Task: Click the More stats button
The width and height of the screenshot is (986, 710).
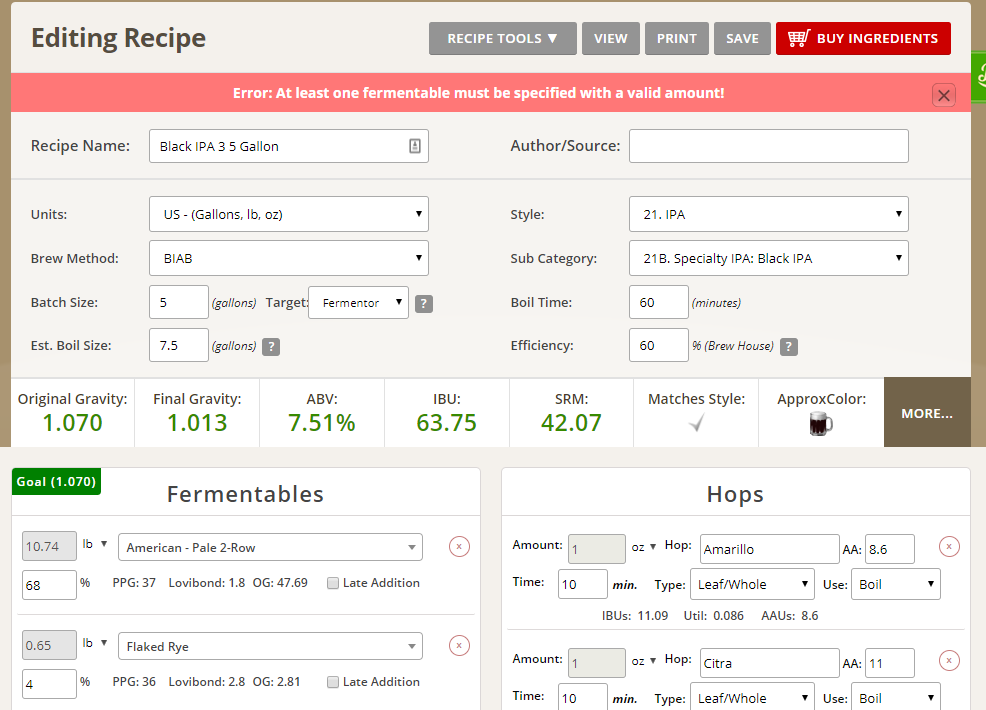Action: (x=926, y=413)
